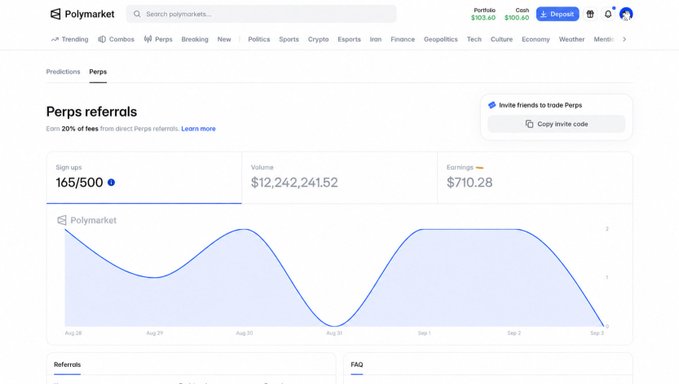
Task: Open the Cash $100.60 balance
Action: tap(517, 14)
